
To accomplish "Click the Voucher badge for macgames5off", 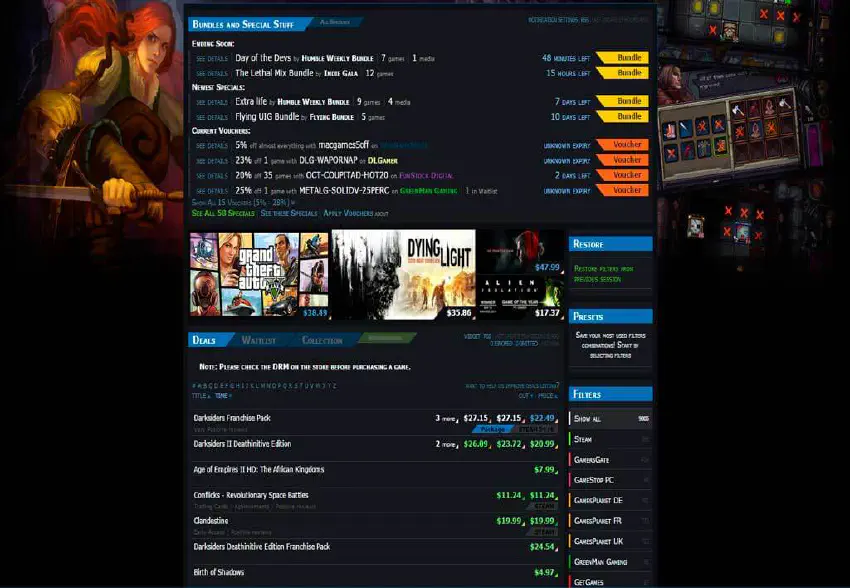I will pyautogui.click(x=623, y=145).
